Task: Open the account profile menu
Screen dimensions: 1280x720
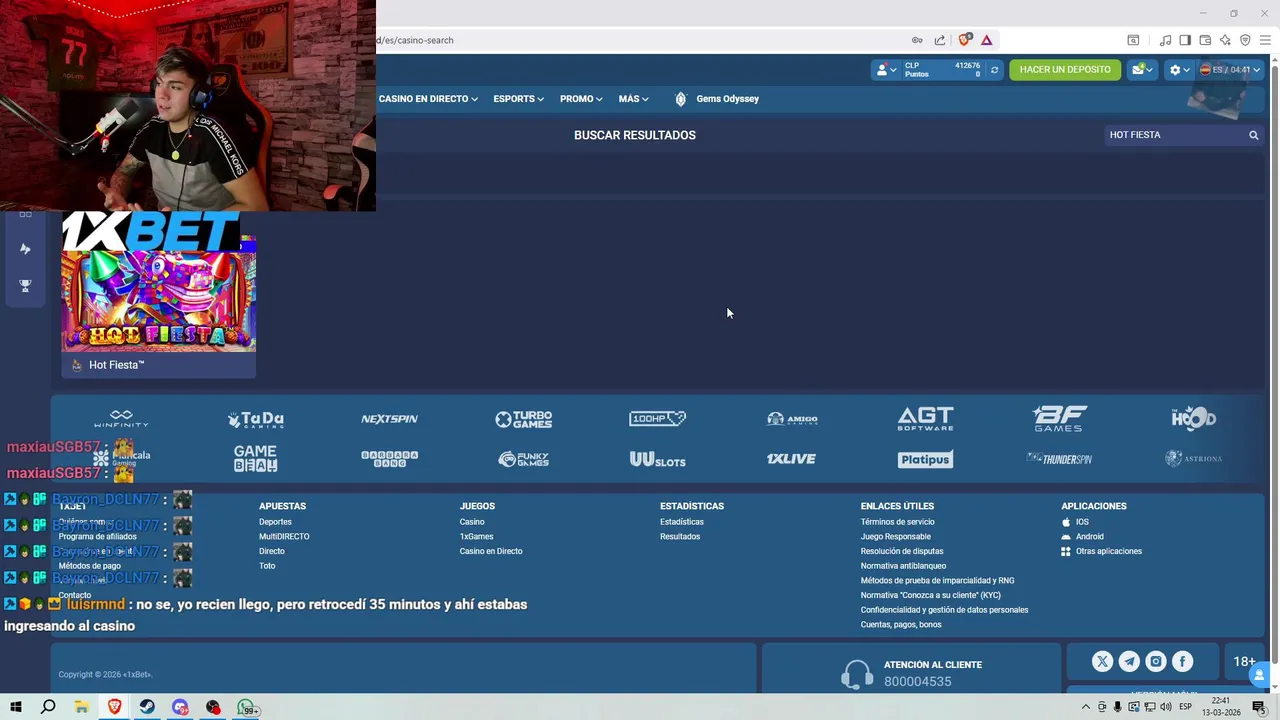Action: point(886,70)
